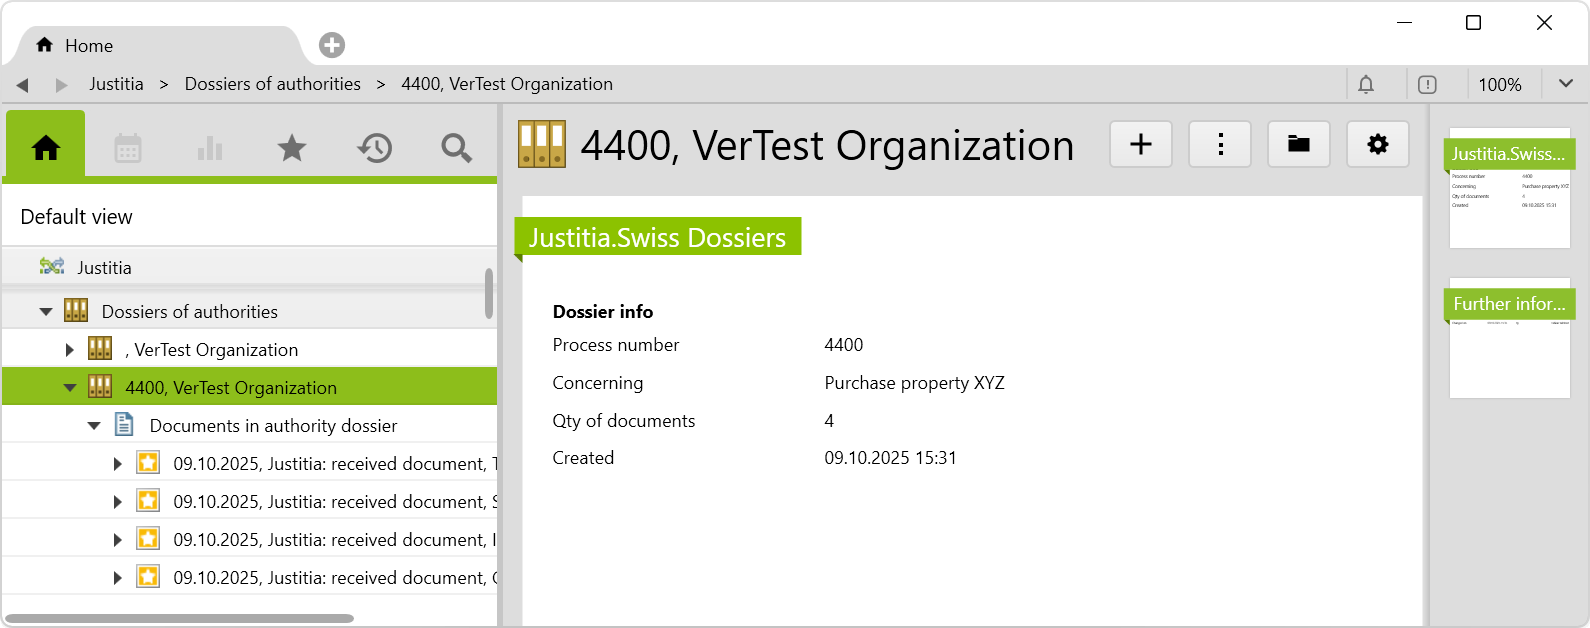Click the horizontal scrollbar in tree panel
This screenshot has width=1590, height=628.
tap(180, 618)
